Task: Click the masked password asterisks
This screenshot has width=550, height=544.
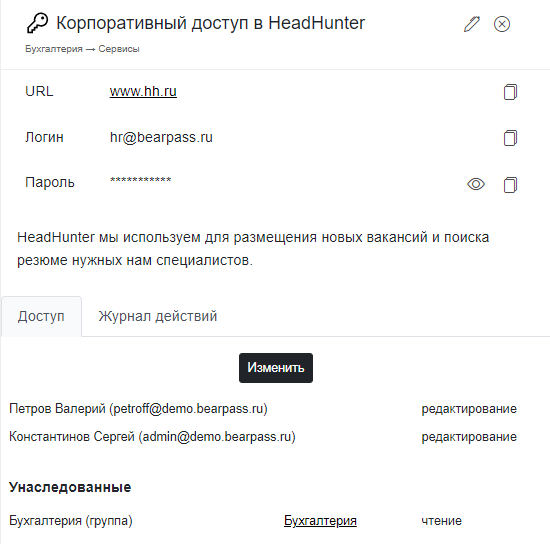Action: 140,181
